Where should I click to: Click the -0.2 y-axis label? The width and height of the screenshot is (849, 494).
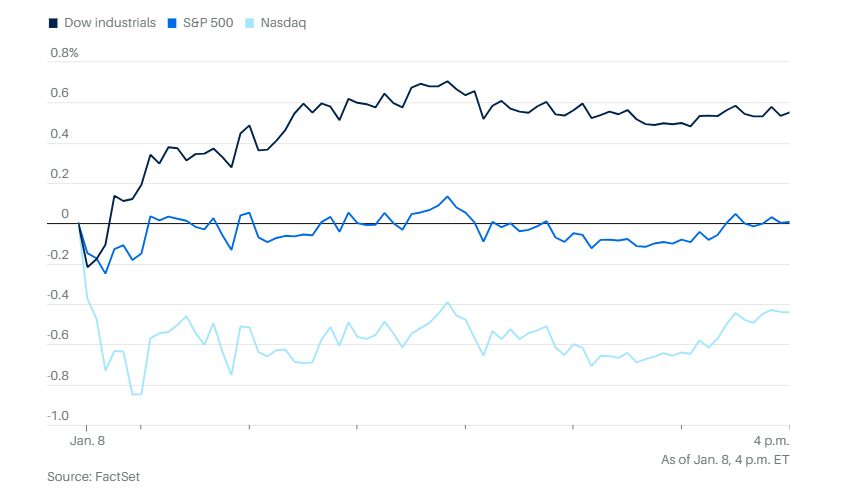(57, 255)
